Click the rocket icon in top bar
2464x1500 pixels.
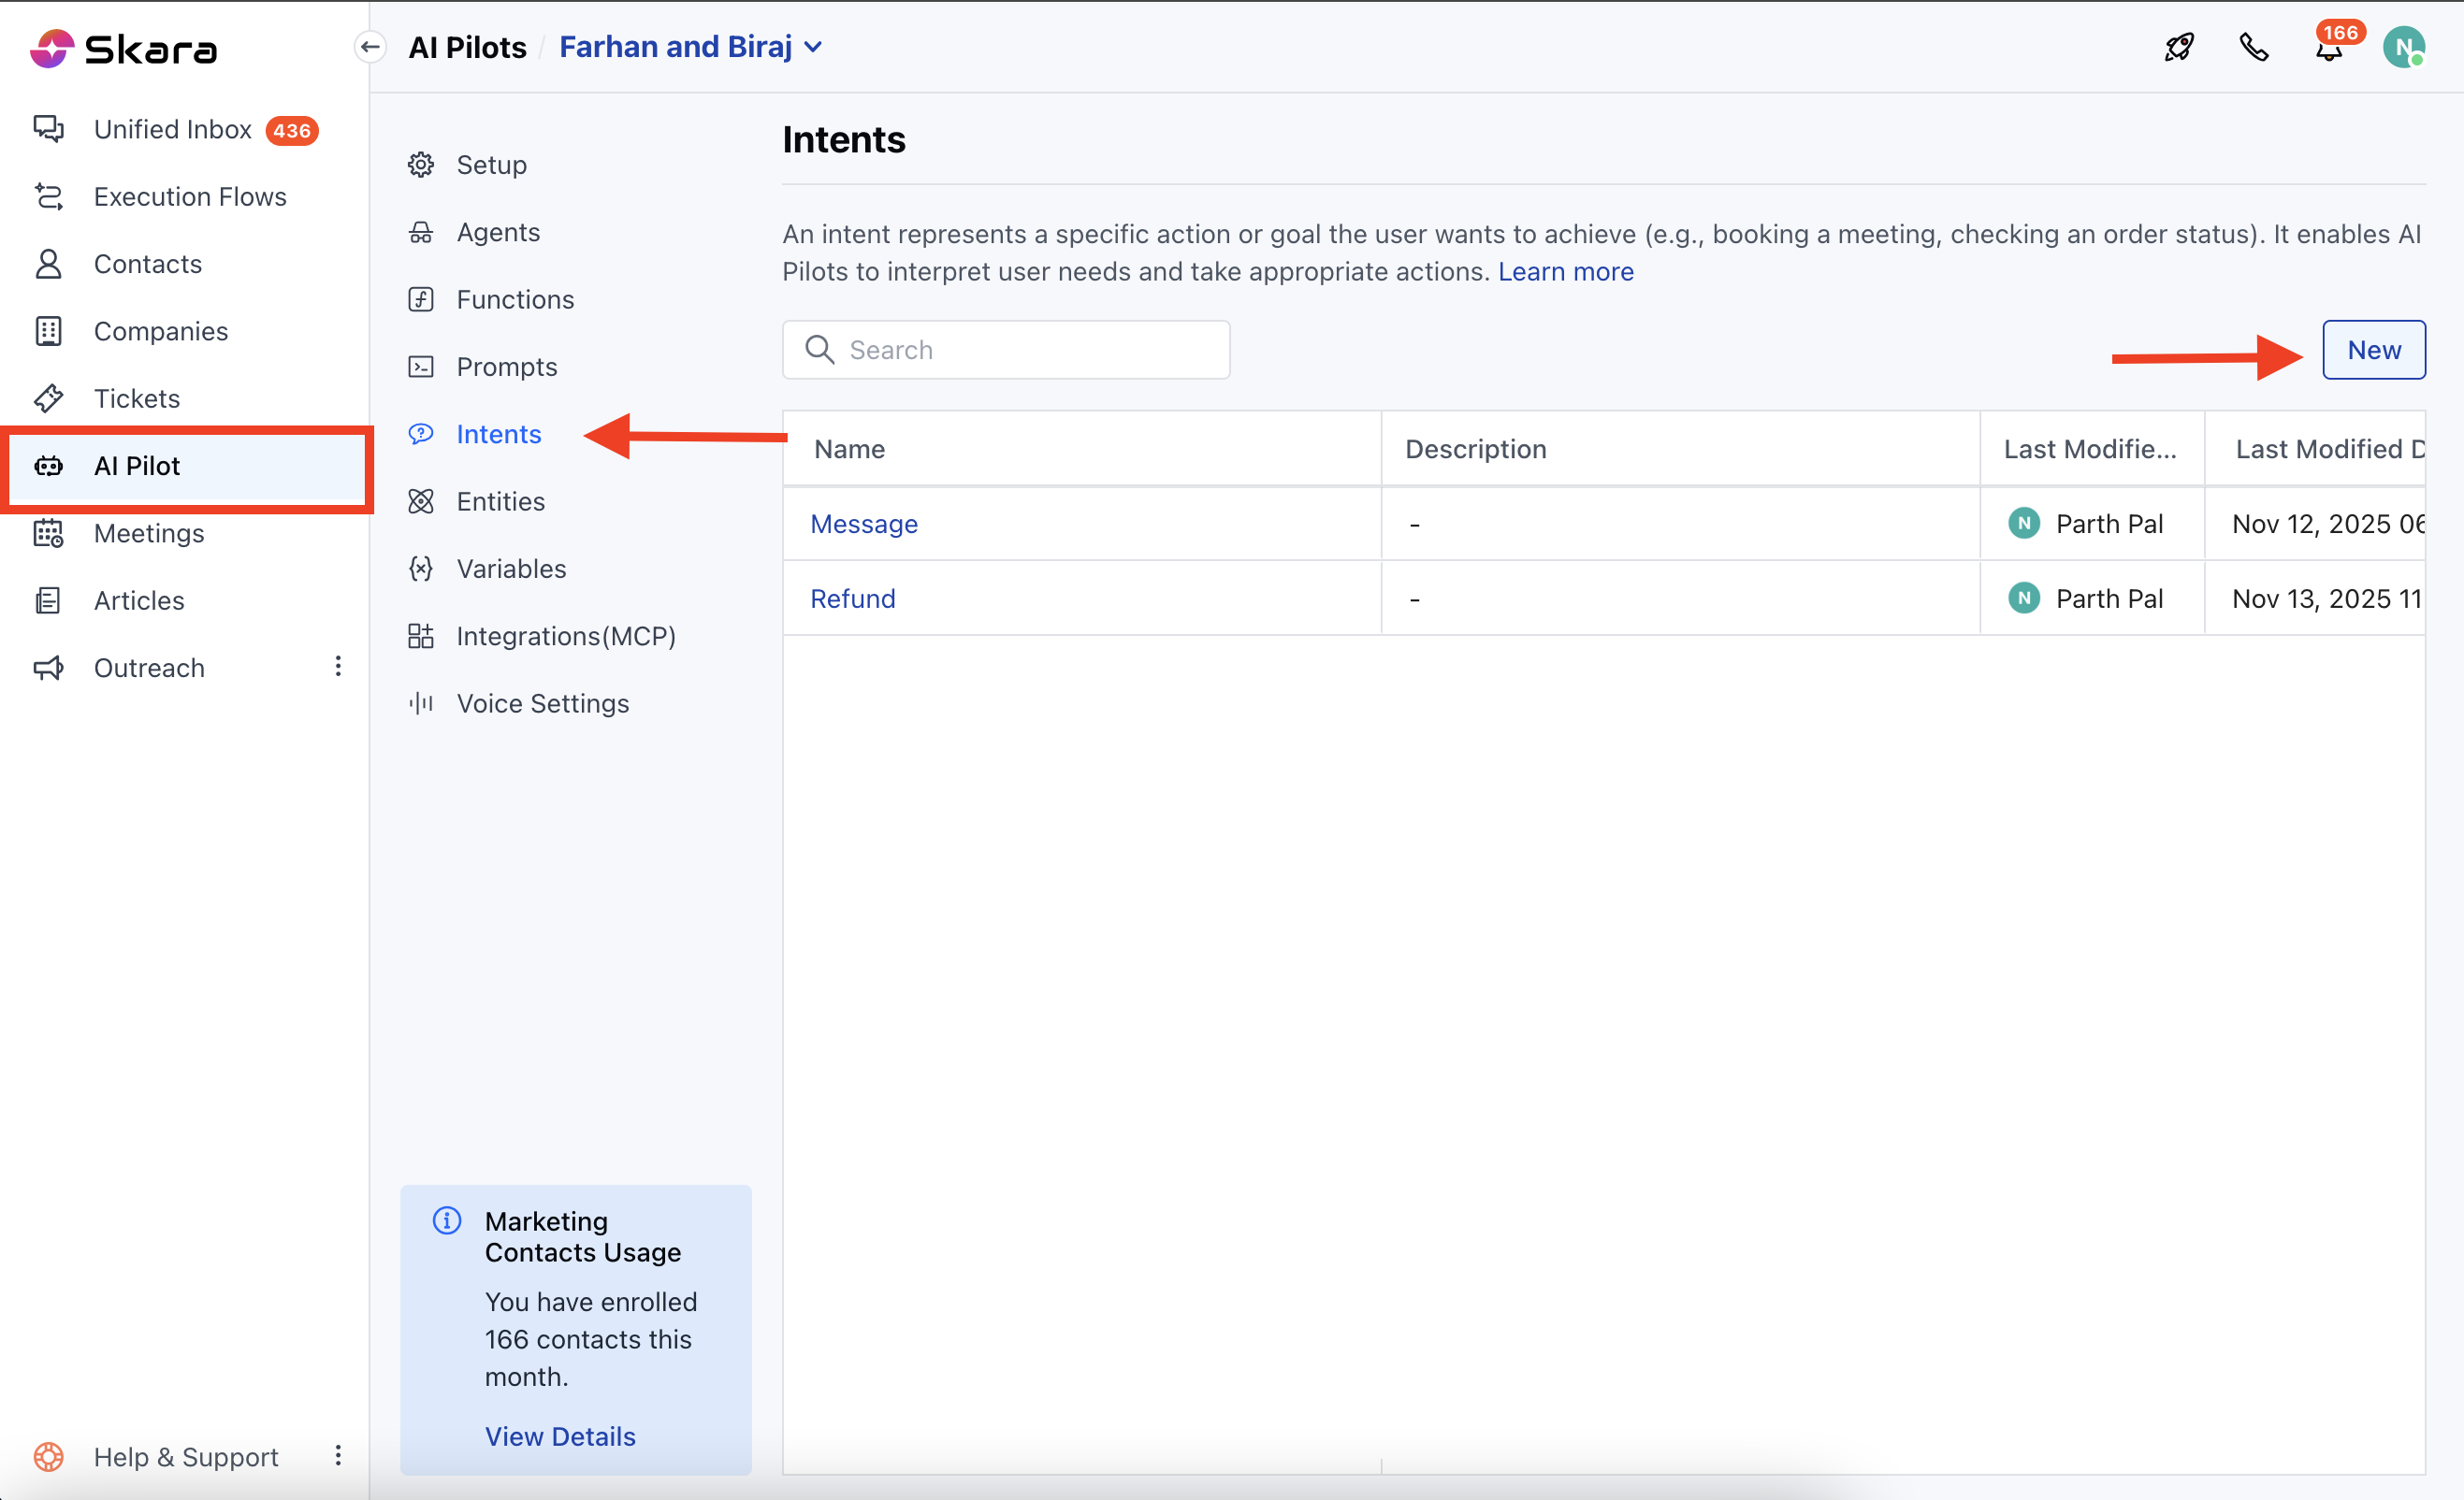pos(2178,47)
